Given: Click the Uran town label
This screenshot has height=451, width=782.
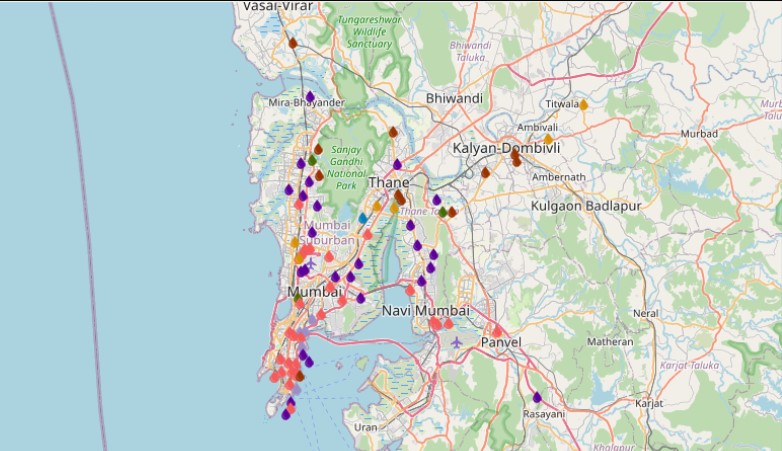Looking at the screenshot, I should tap(366, 427).
